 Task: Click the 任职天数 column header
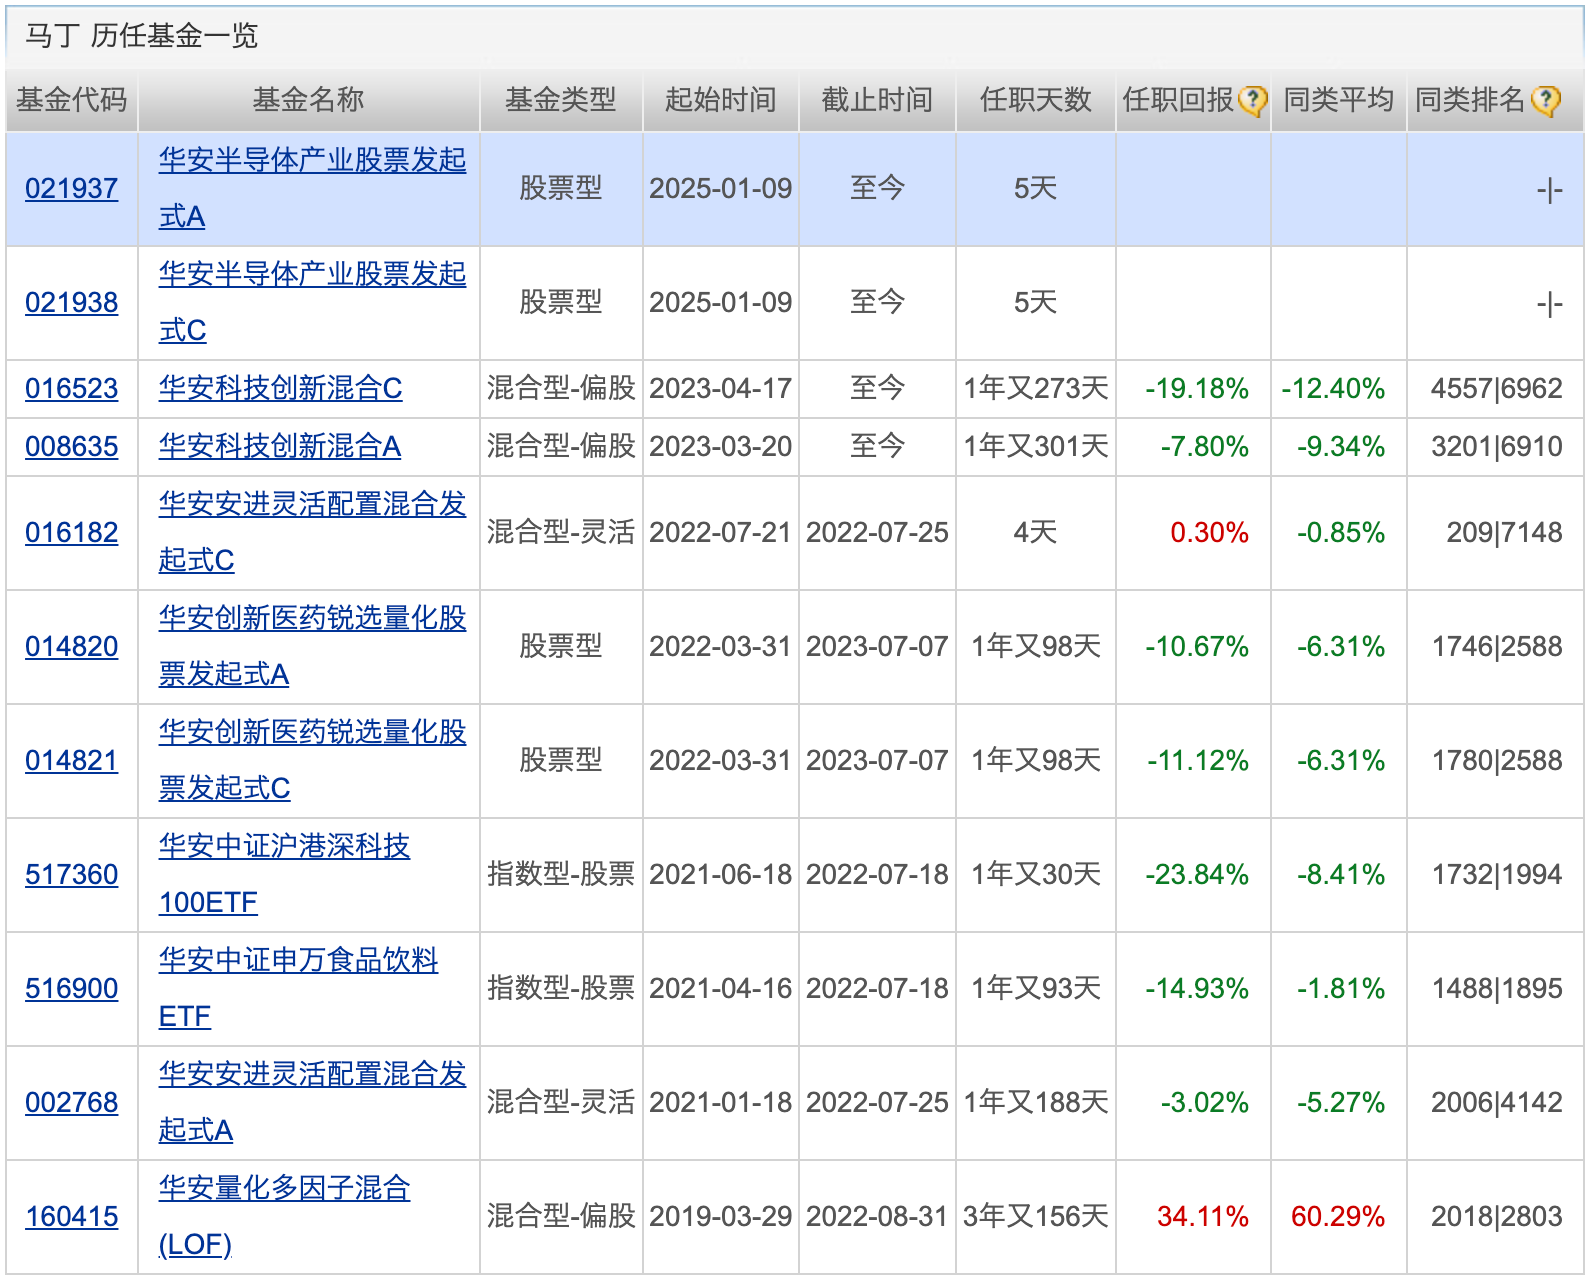[x=1035, y=100]
